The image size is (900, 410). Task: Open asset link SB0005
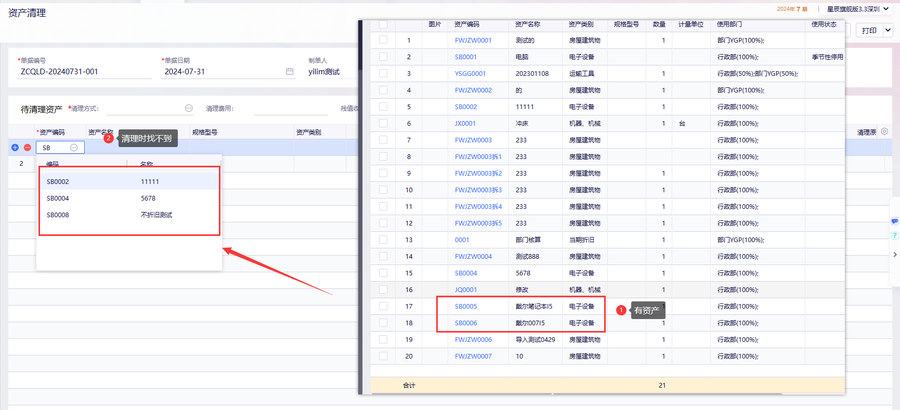point(465,307)
